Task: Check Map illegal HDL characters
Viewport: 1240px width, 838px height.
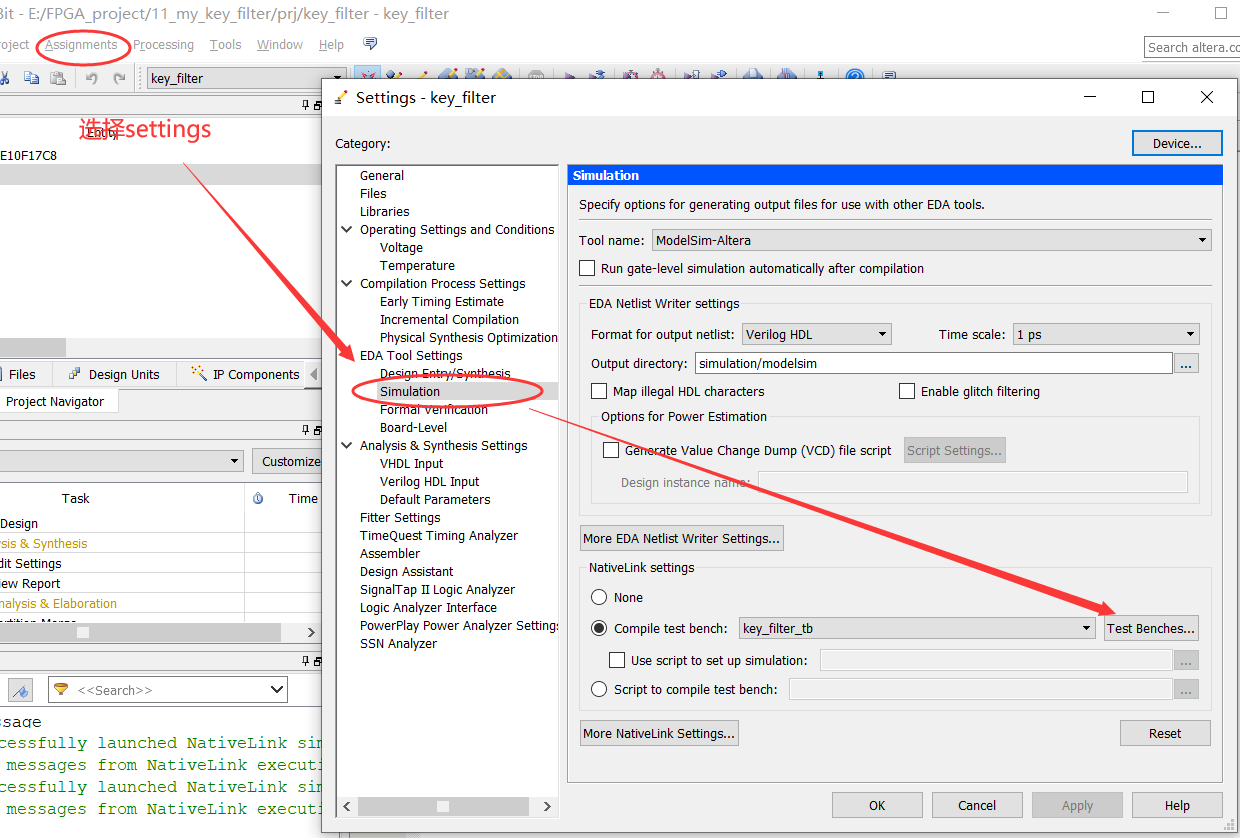Action: click(599, 391)
